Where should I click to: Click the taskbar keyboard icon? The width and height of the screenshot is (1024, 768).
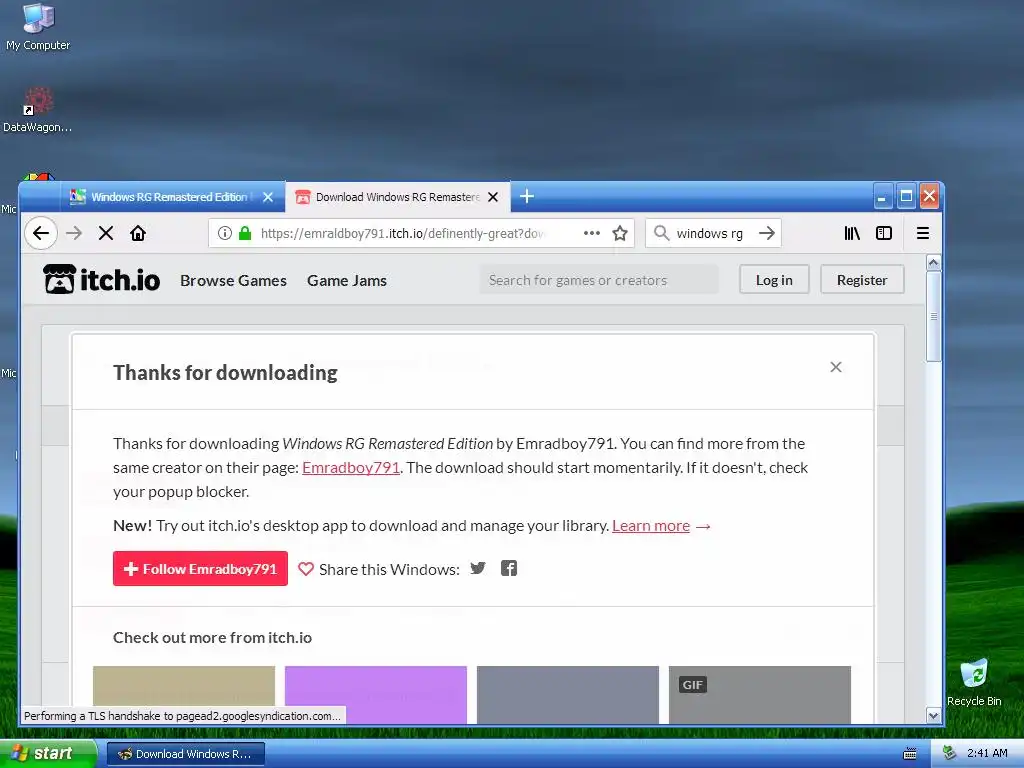910,754
